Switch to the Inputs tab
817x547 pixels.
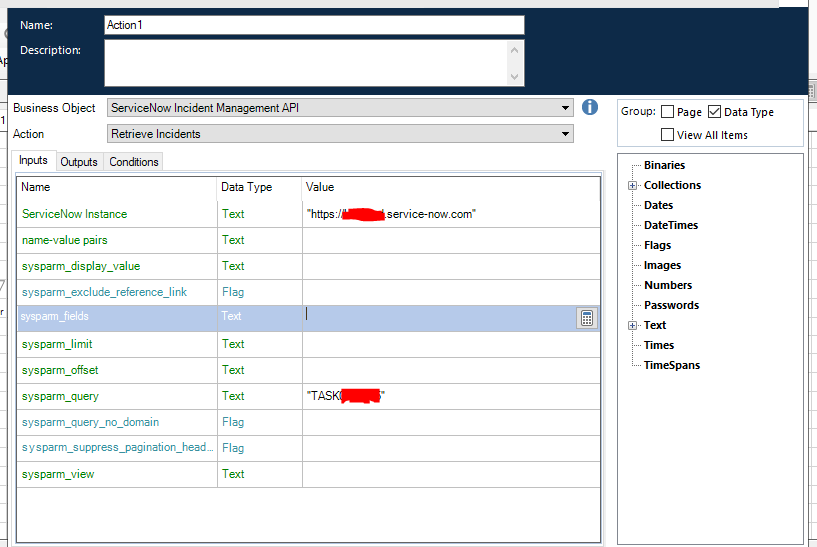click(x=33, y=160)
